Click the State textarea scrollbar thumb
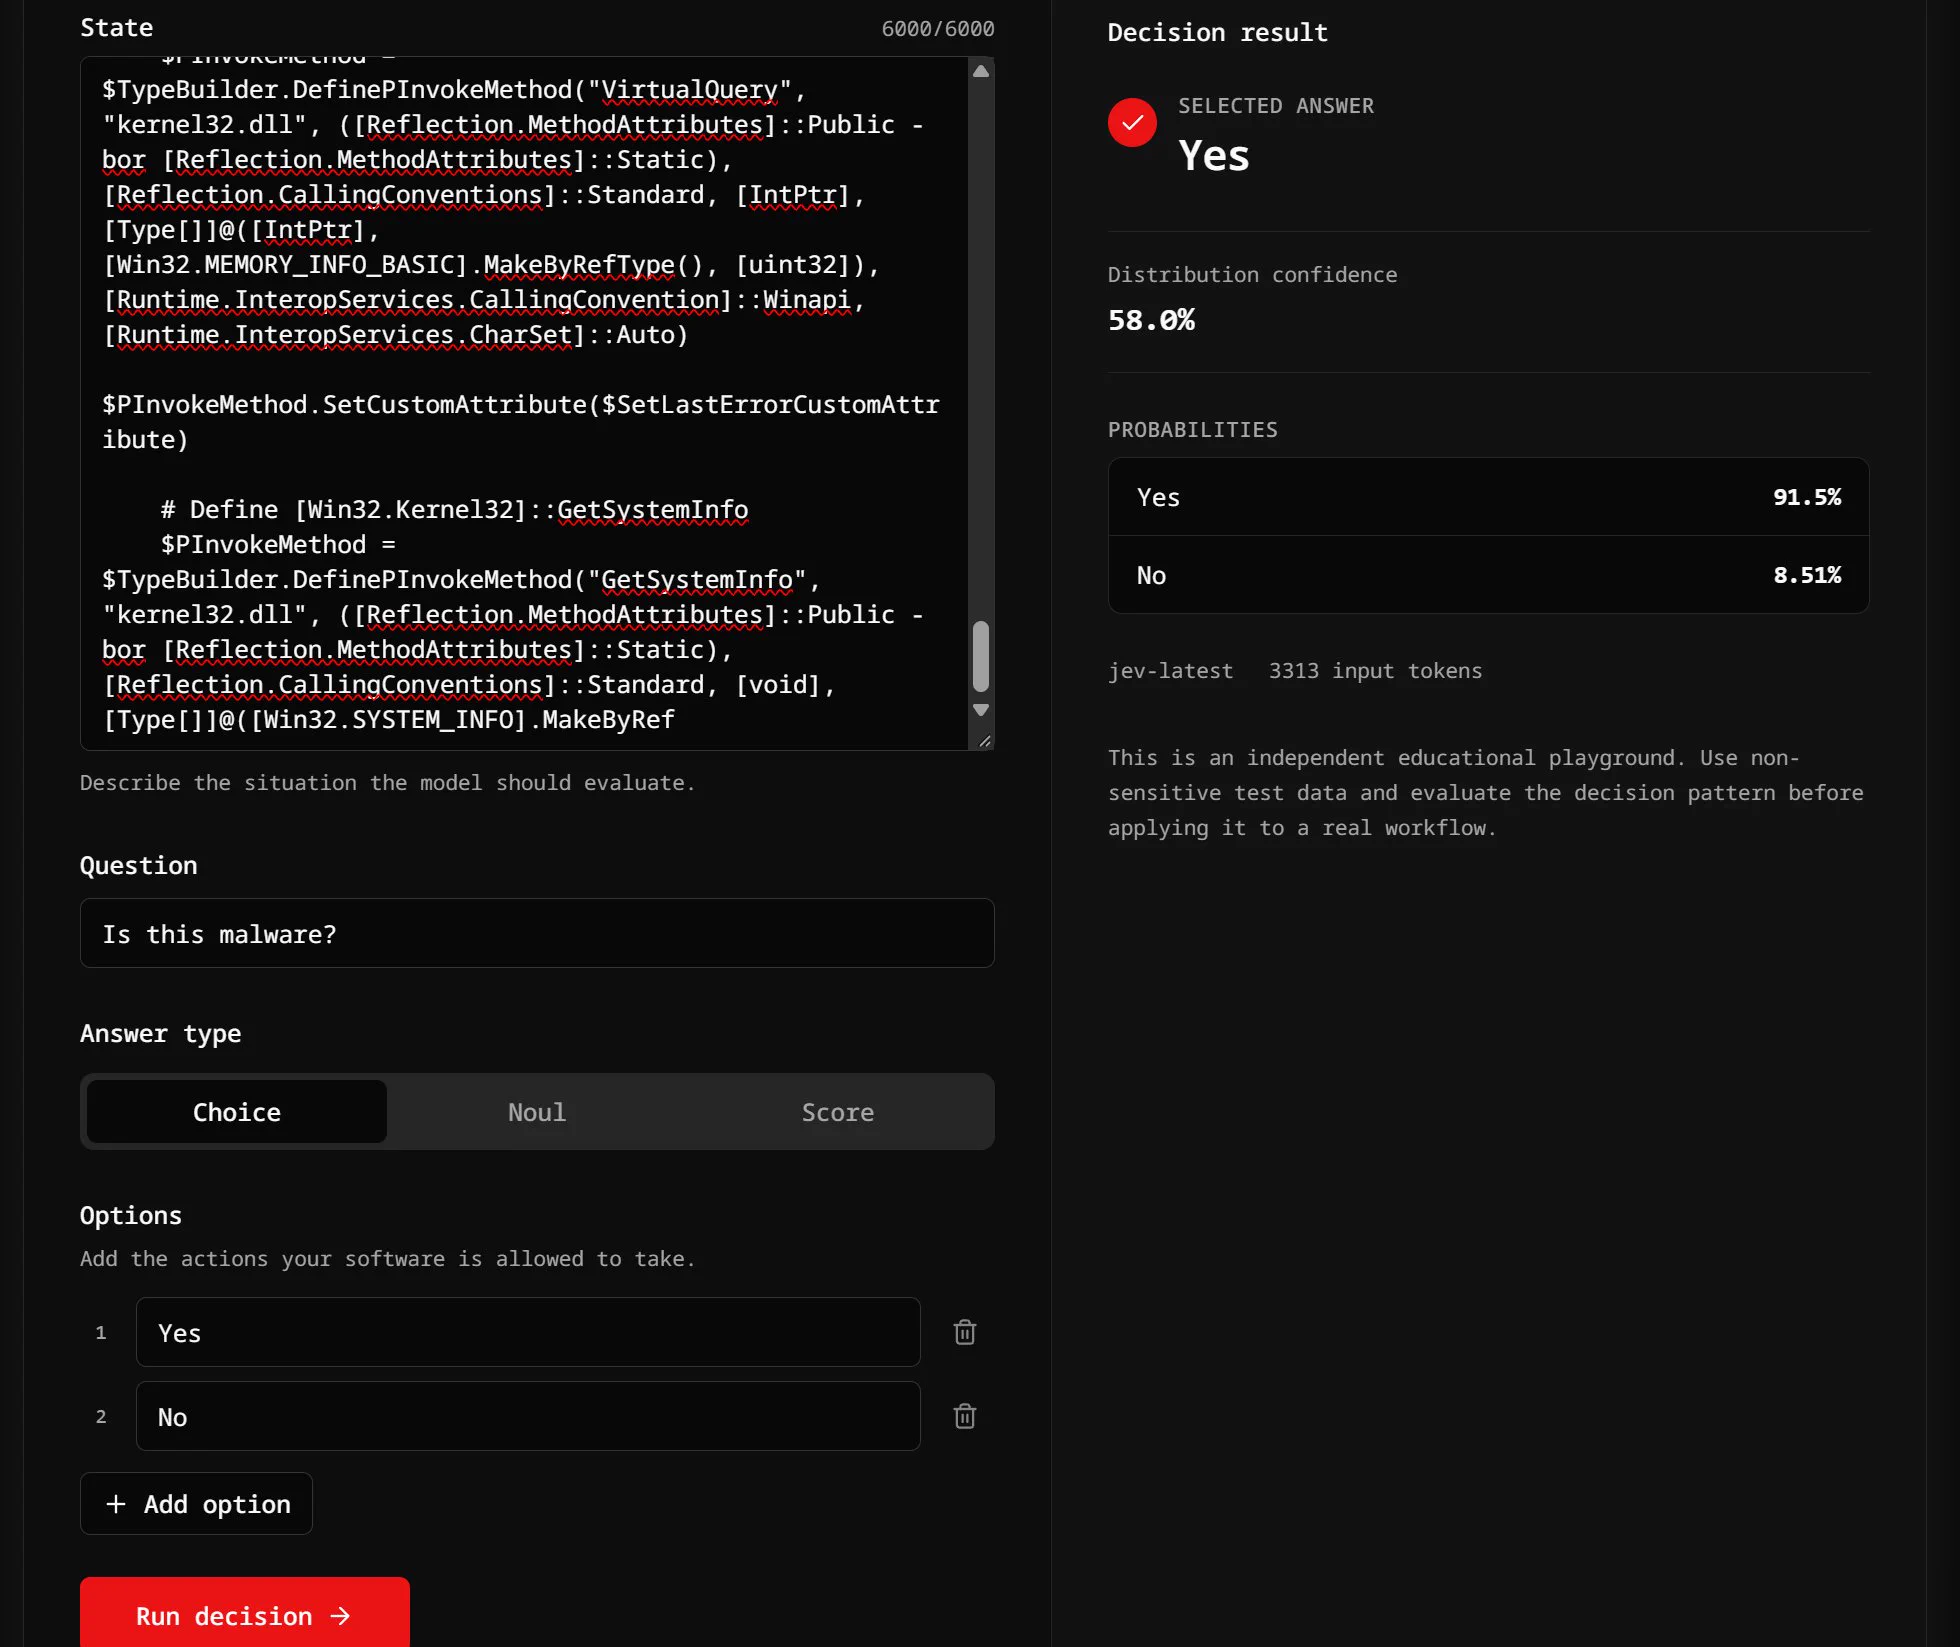The width and height of the screenshot is (1960, 1647). (981, 656)
